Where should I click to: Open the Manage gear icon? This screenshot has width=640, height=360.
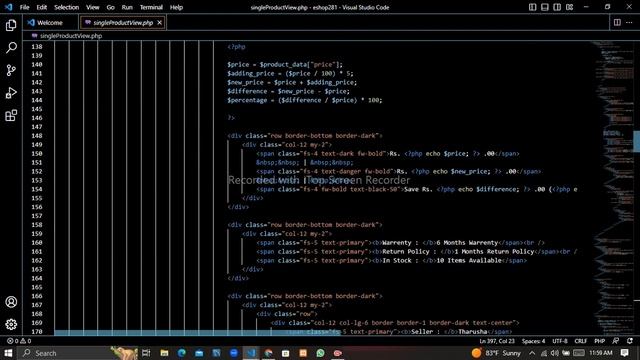11,324
